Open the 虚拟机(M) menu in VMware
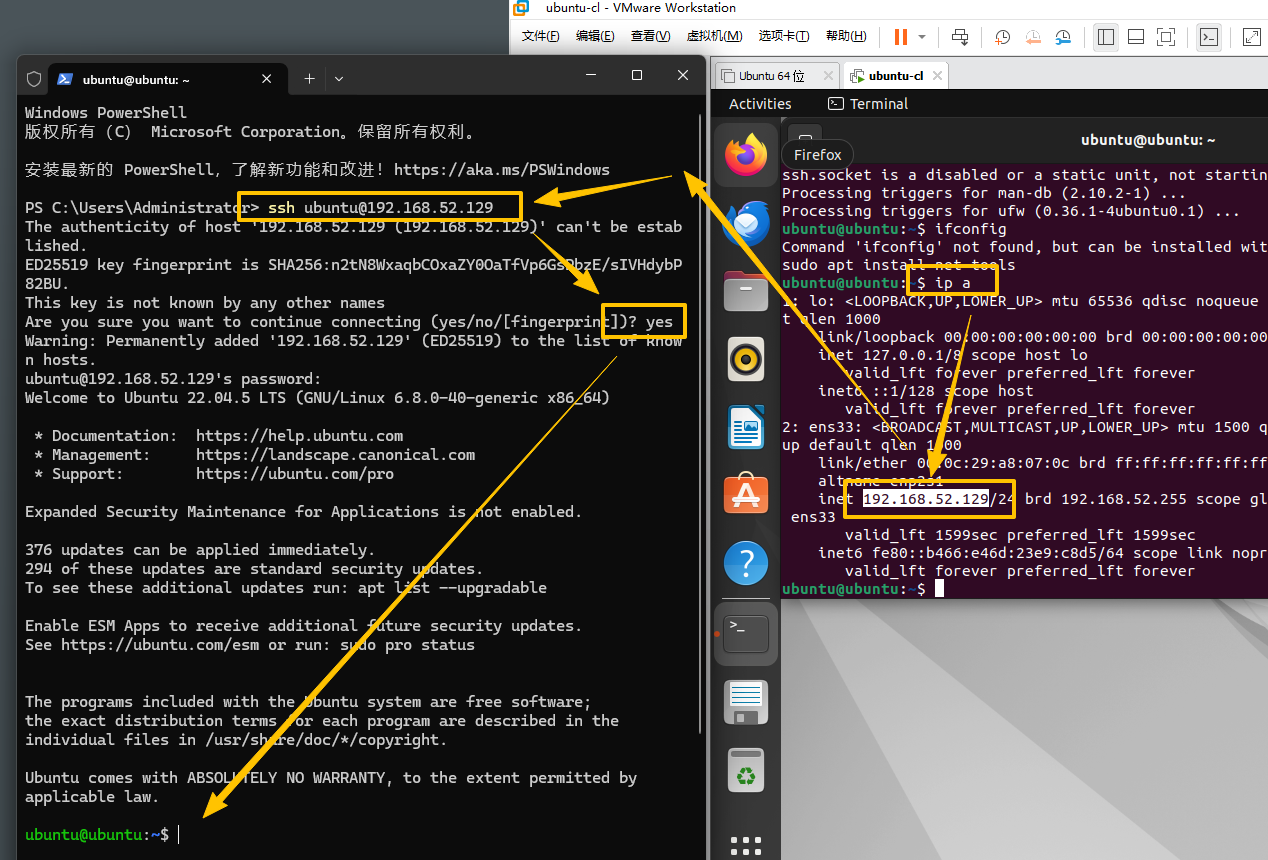The height and width of the screenshot is (860, 1268). (x=714, y=36)
